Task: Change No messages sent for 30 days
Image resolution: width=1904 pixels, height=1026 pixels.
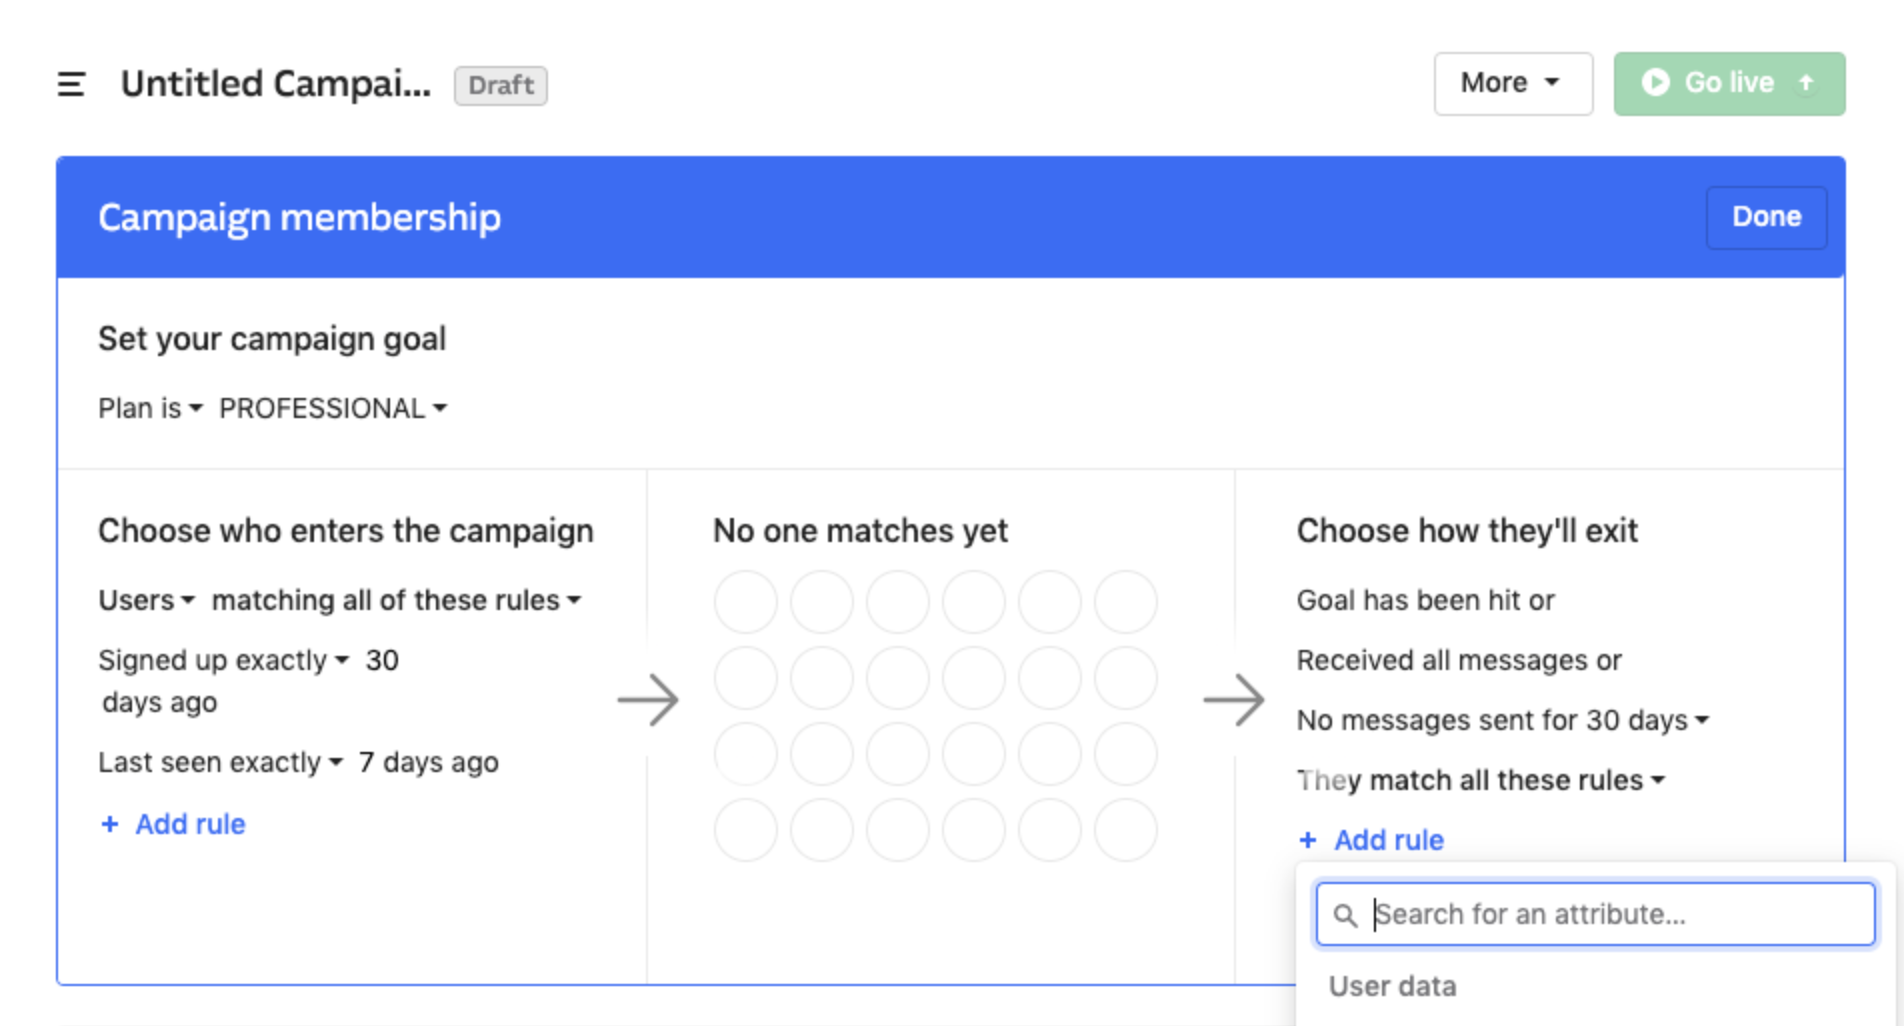Action: pyautogui.click(x=1503, y=720)
